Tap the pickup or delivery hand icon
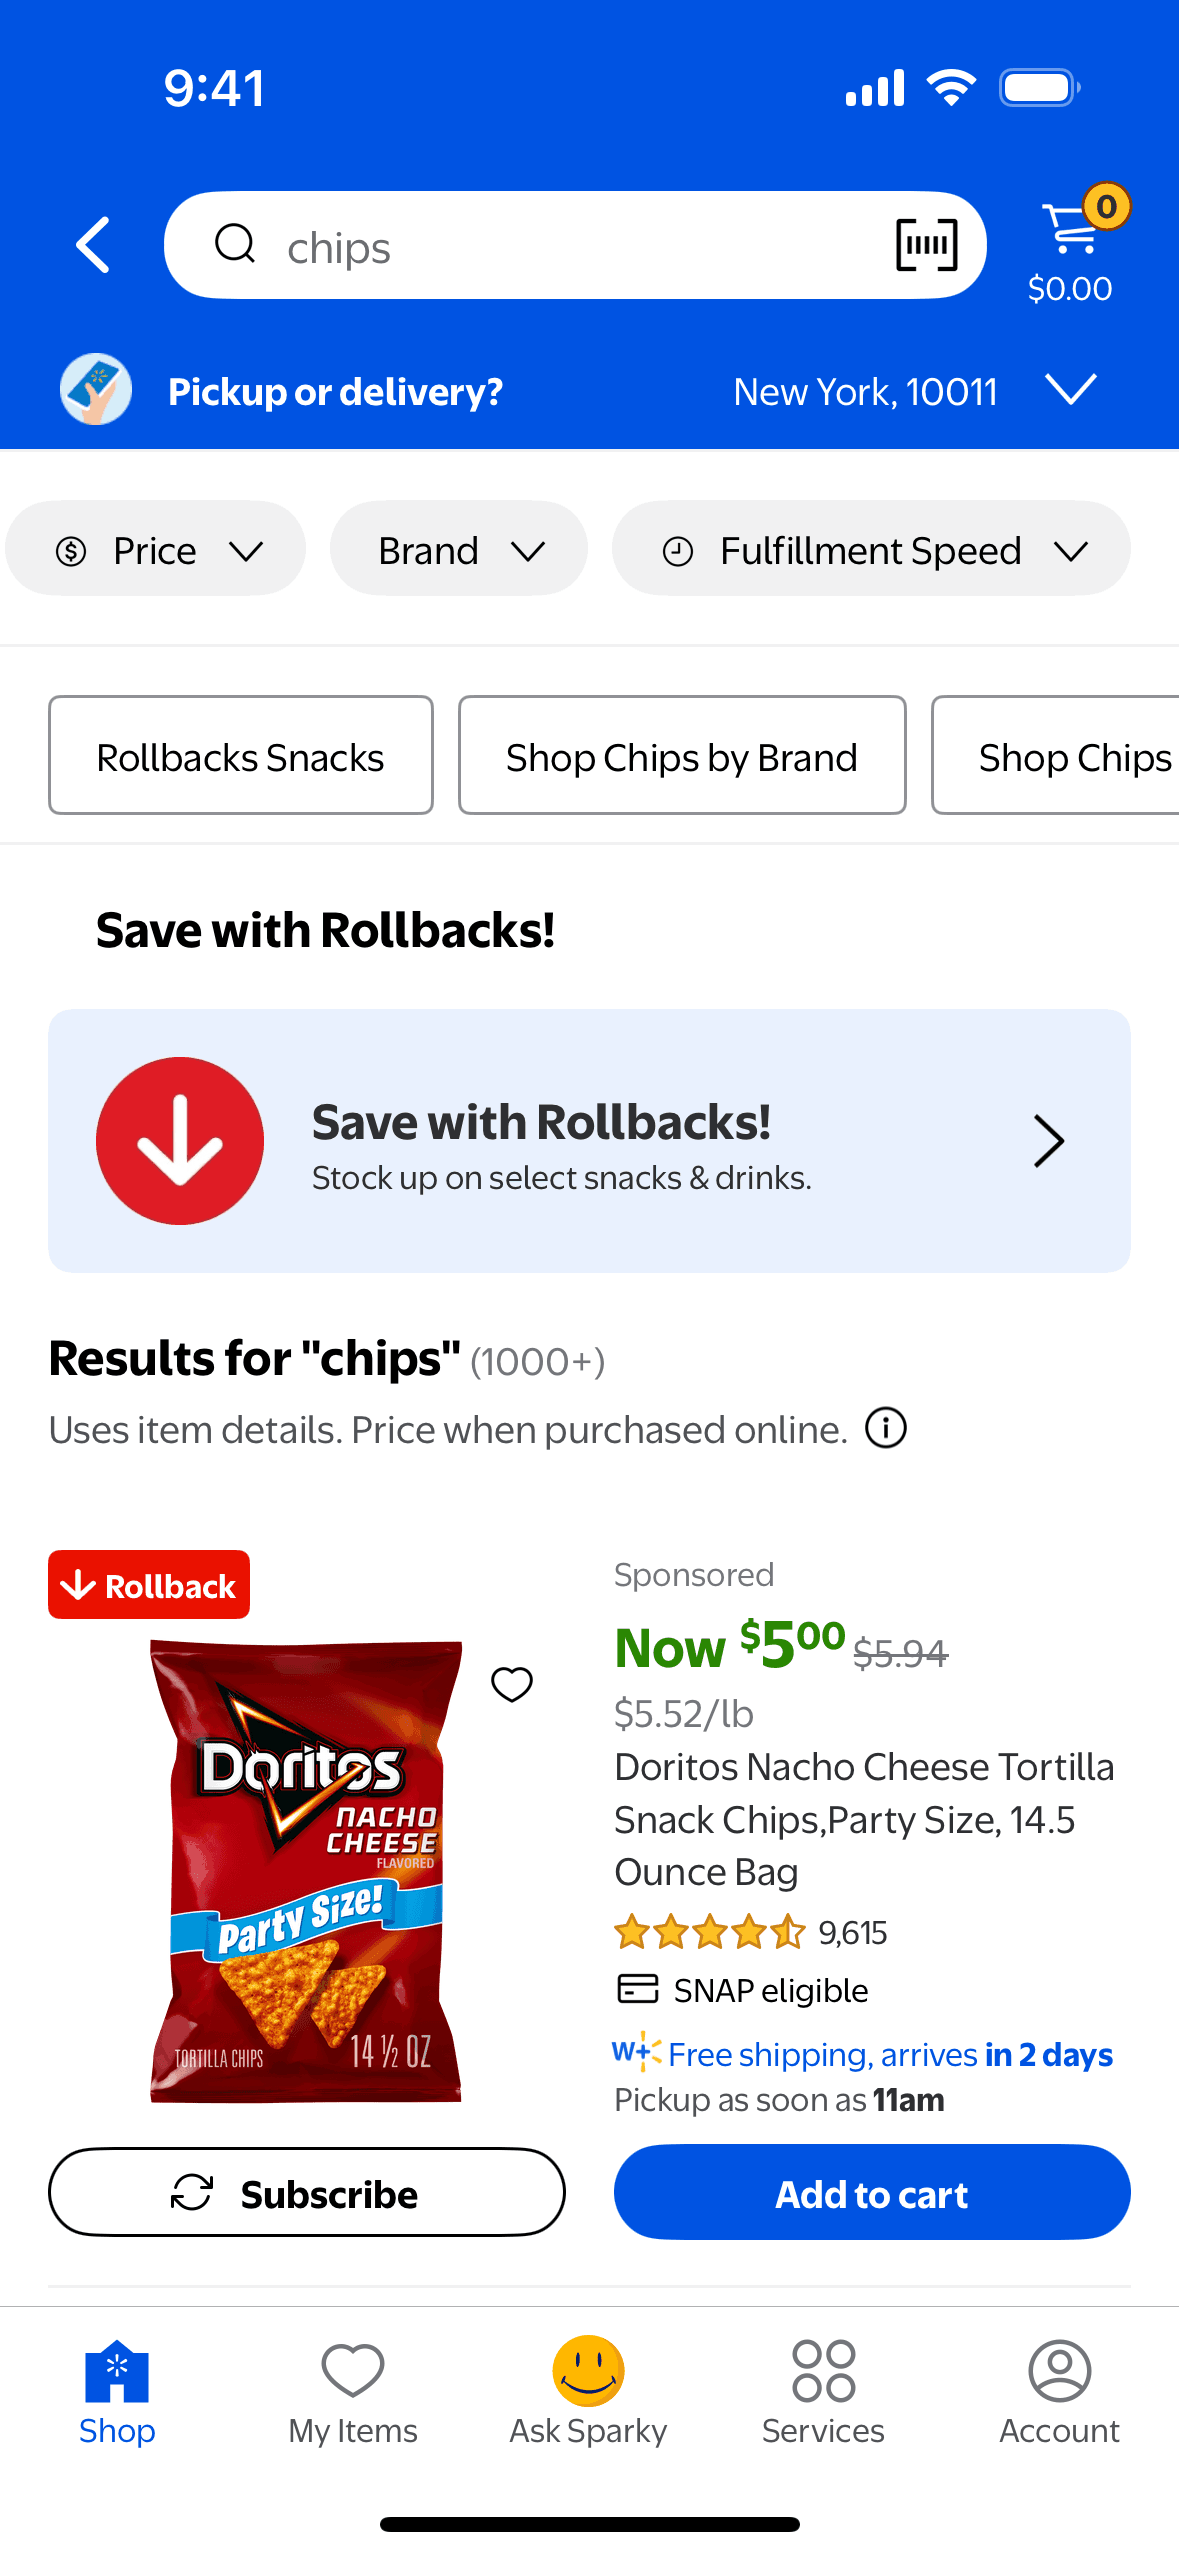Image resolution: width=1179 pixels, height=2556 pixels. point(96,390)
